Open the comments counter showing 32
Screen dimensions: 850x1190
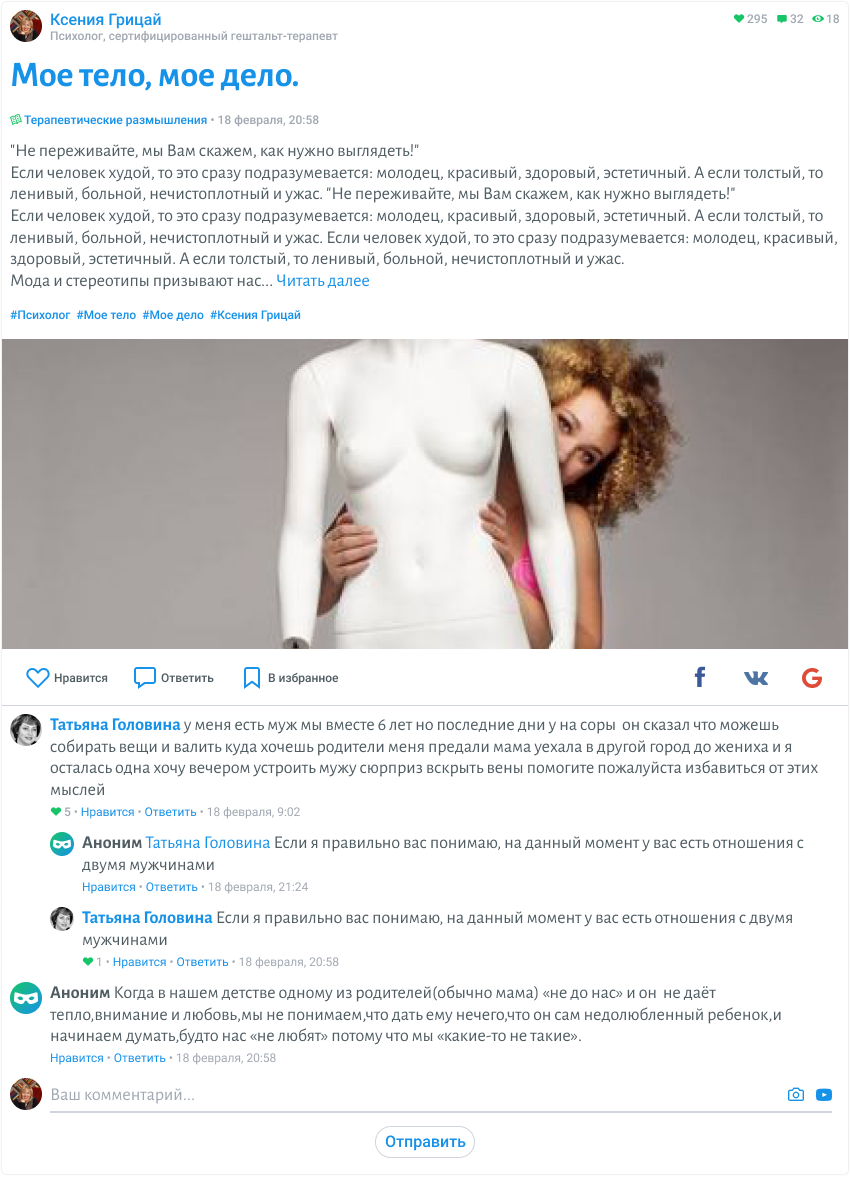[790, 18]
